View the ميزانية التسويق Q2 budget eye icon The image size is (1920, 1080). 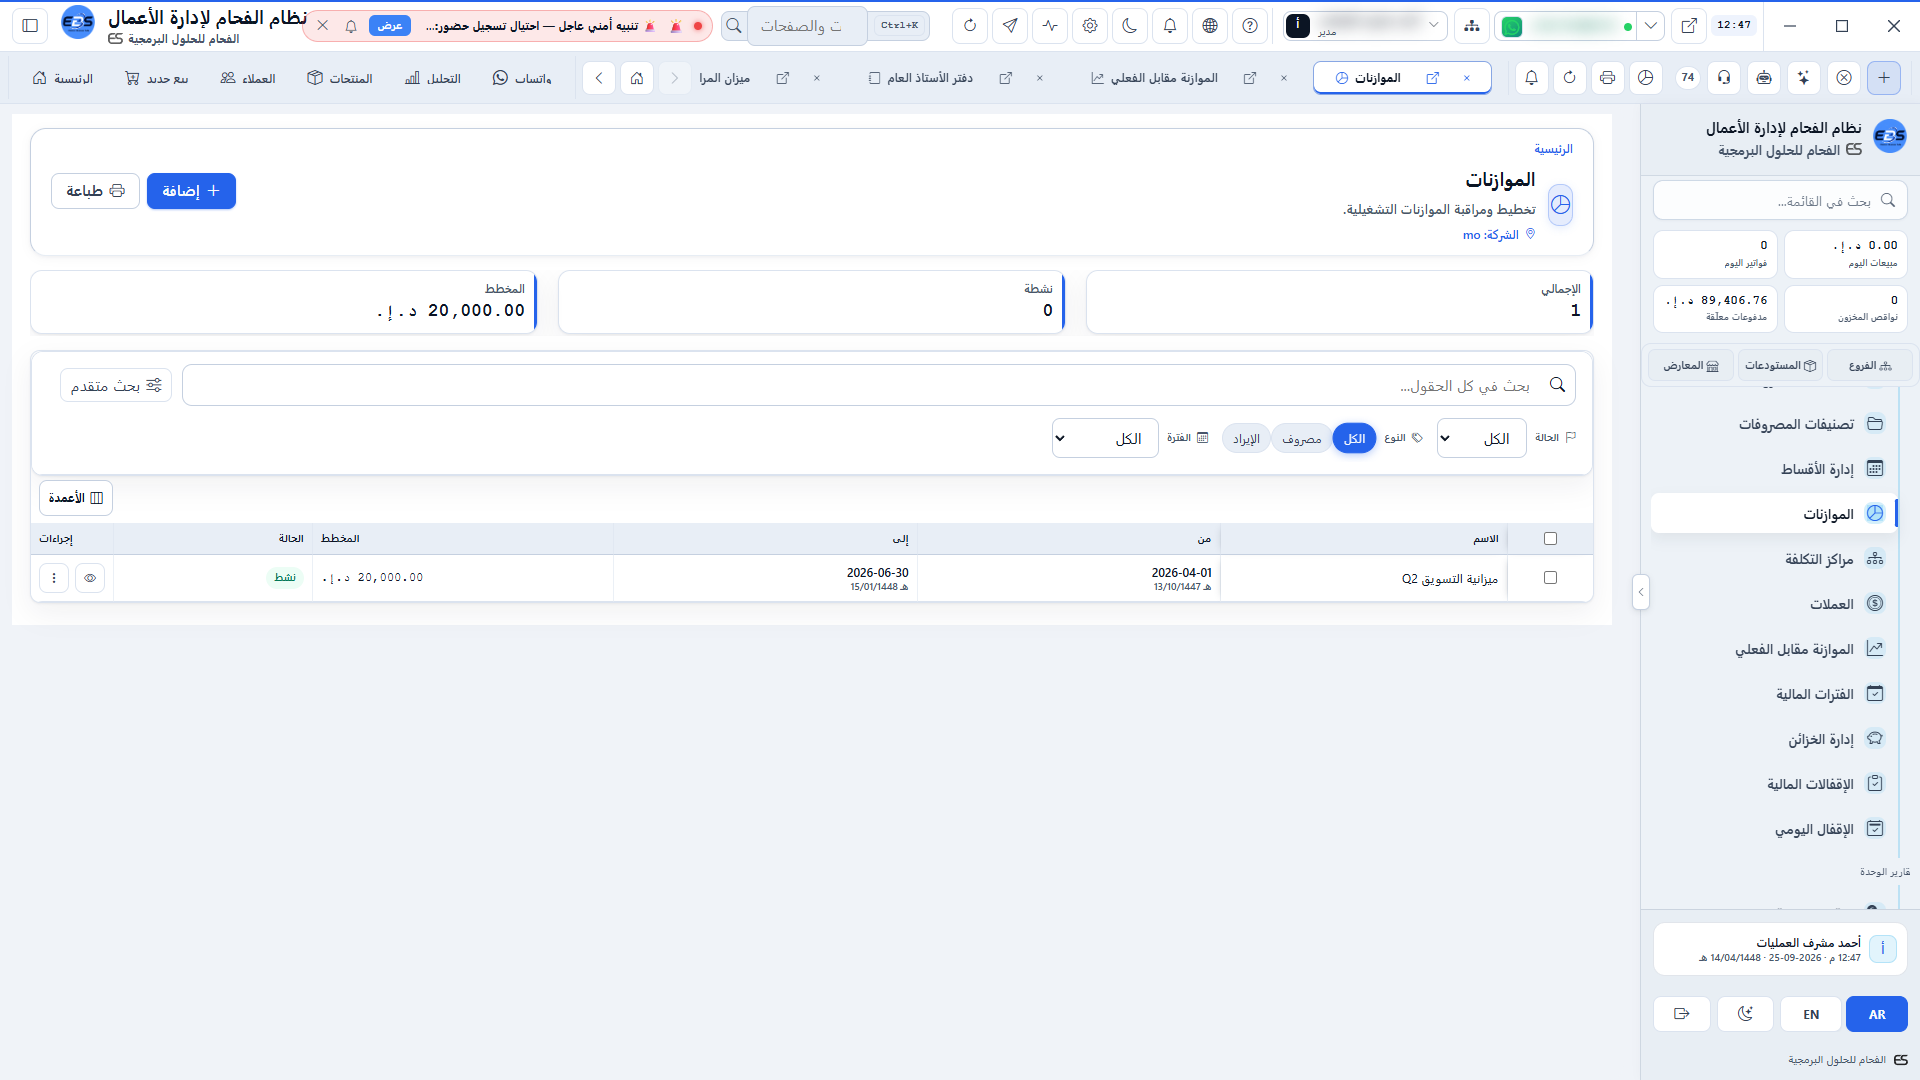point(90,578)
